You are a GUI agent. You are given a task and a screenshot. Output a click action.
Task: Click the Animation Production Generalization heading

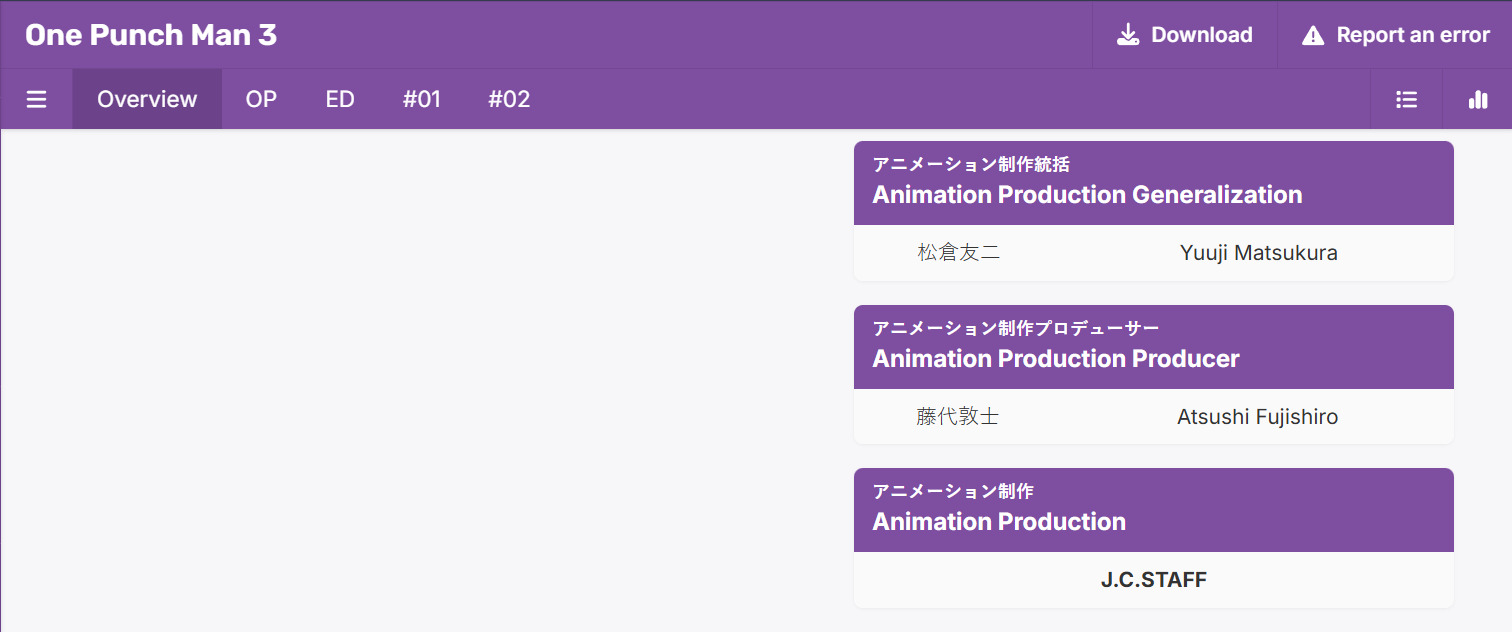pyautogui.click(x=1087, y=195)
